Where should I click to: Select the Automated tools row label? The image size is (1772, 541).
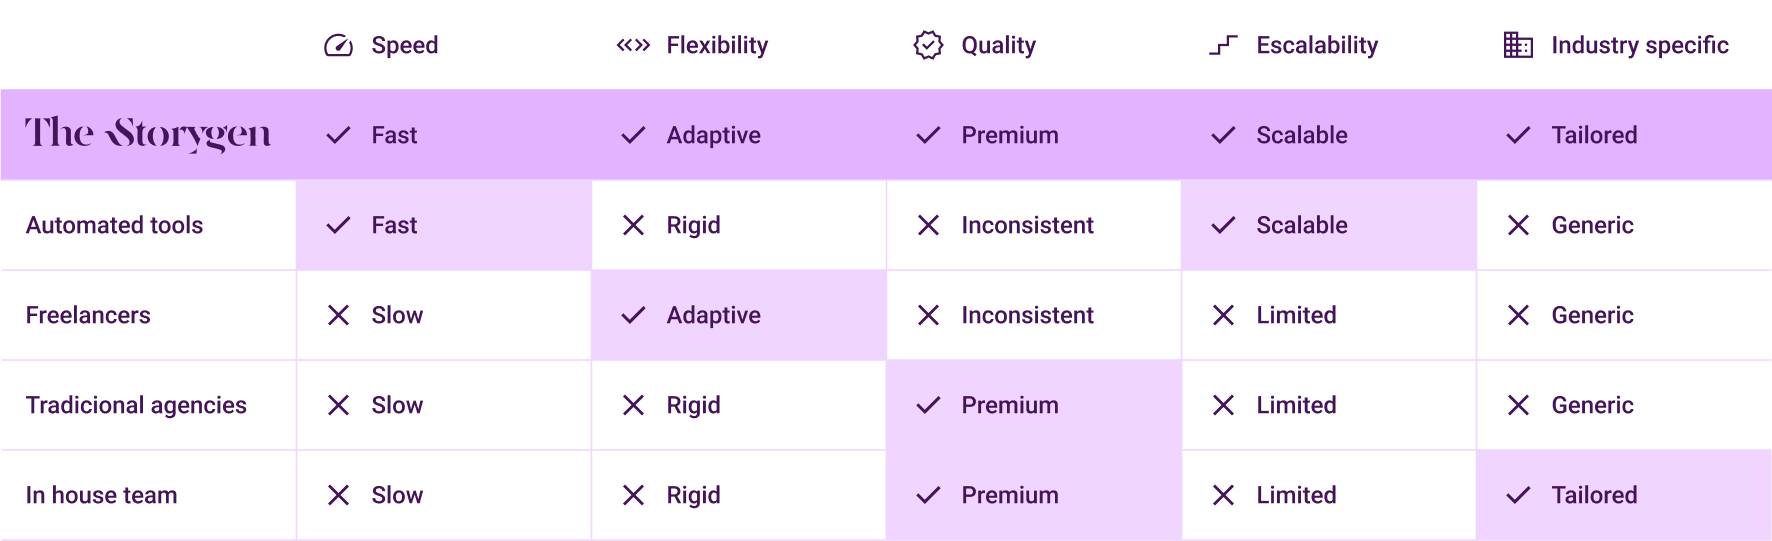[x=114, y=225]
